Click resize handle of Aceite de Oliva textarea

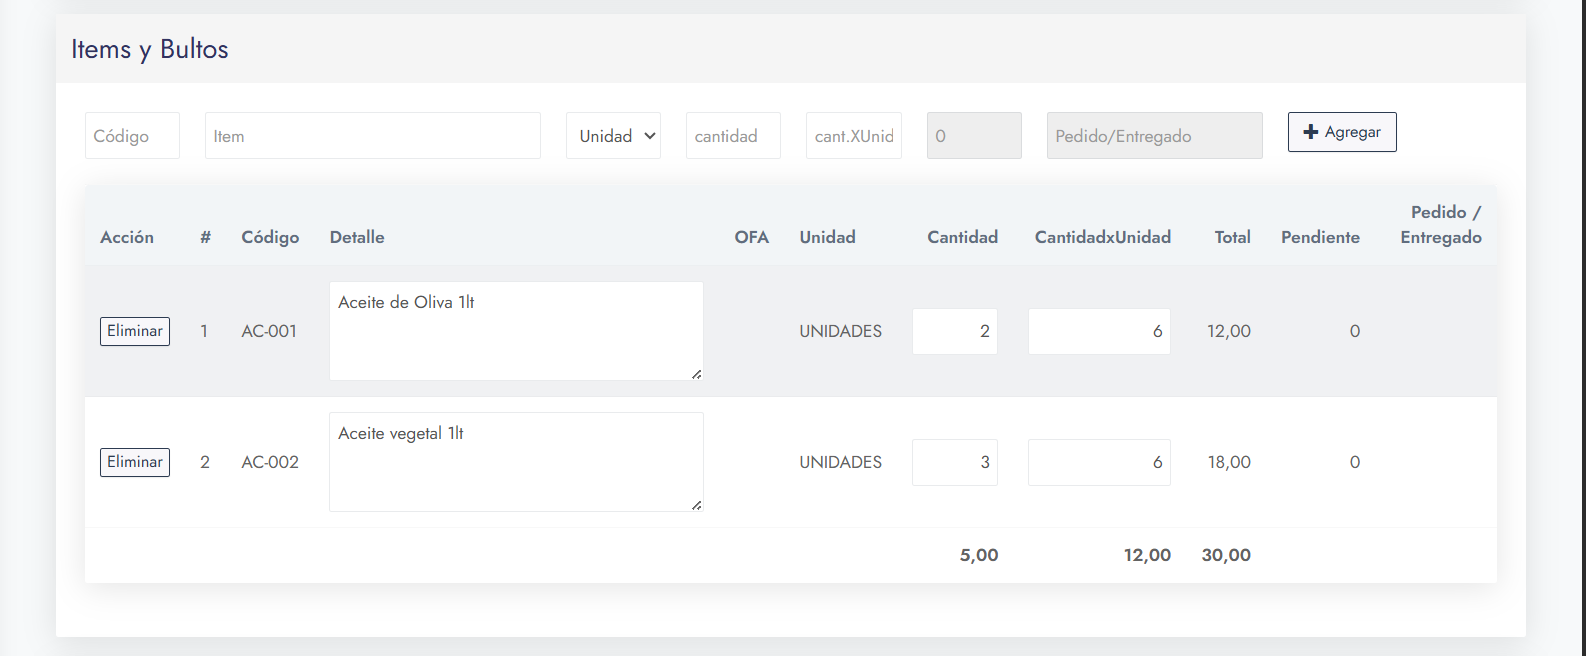[x=696, y=374]
